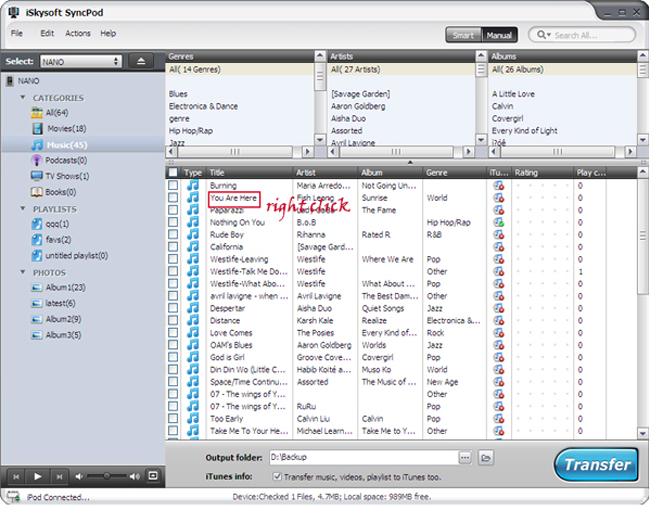Screen dimensions: 649x505
Task: Open the Actions menu
Action: (x=78, y=33)
